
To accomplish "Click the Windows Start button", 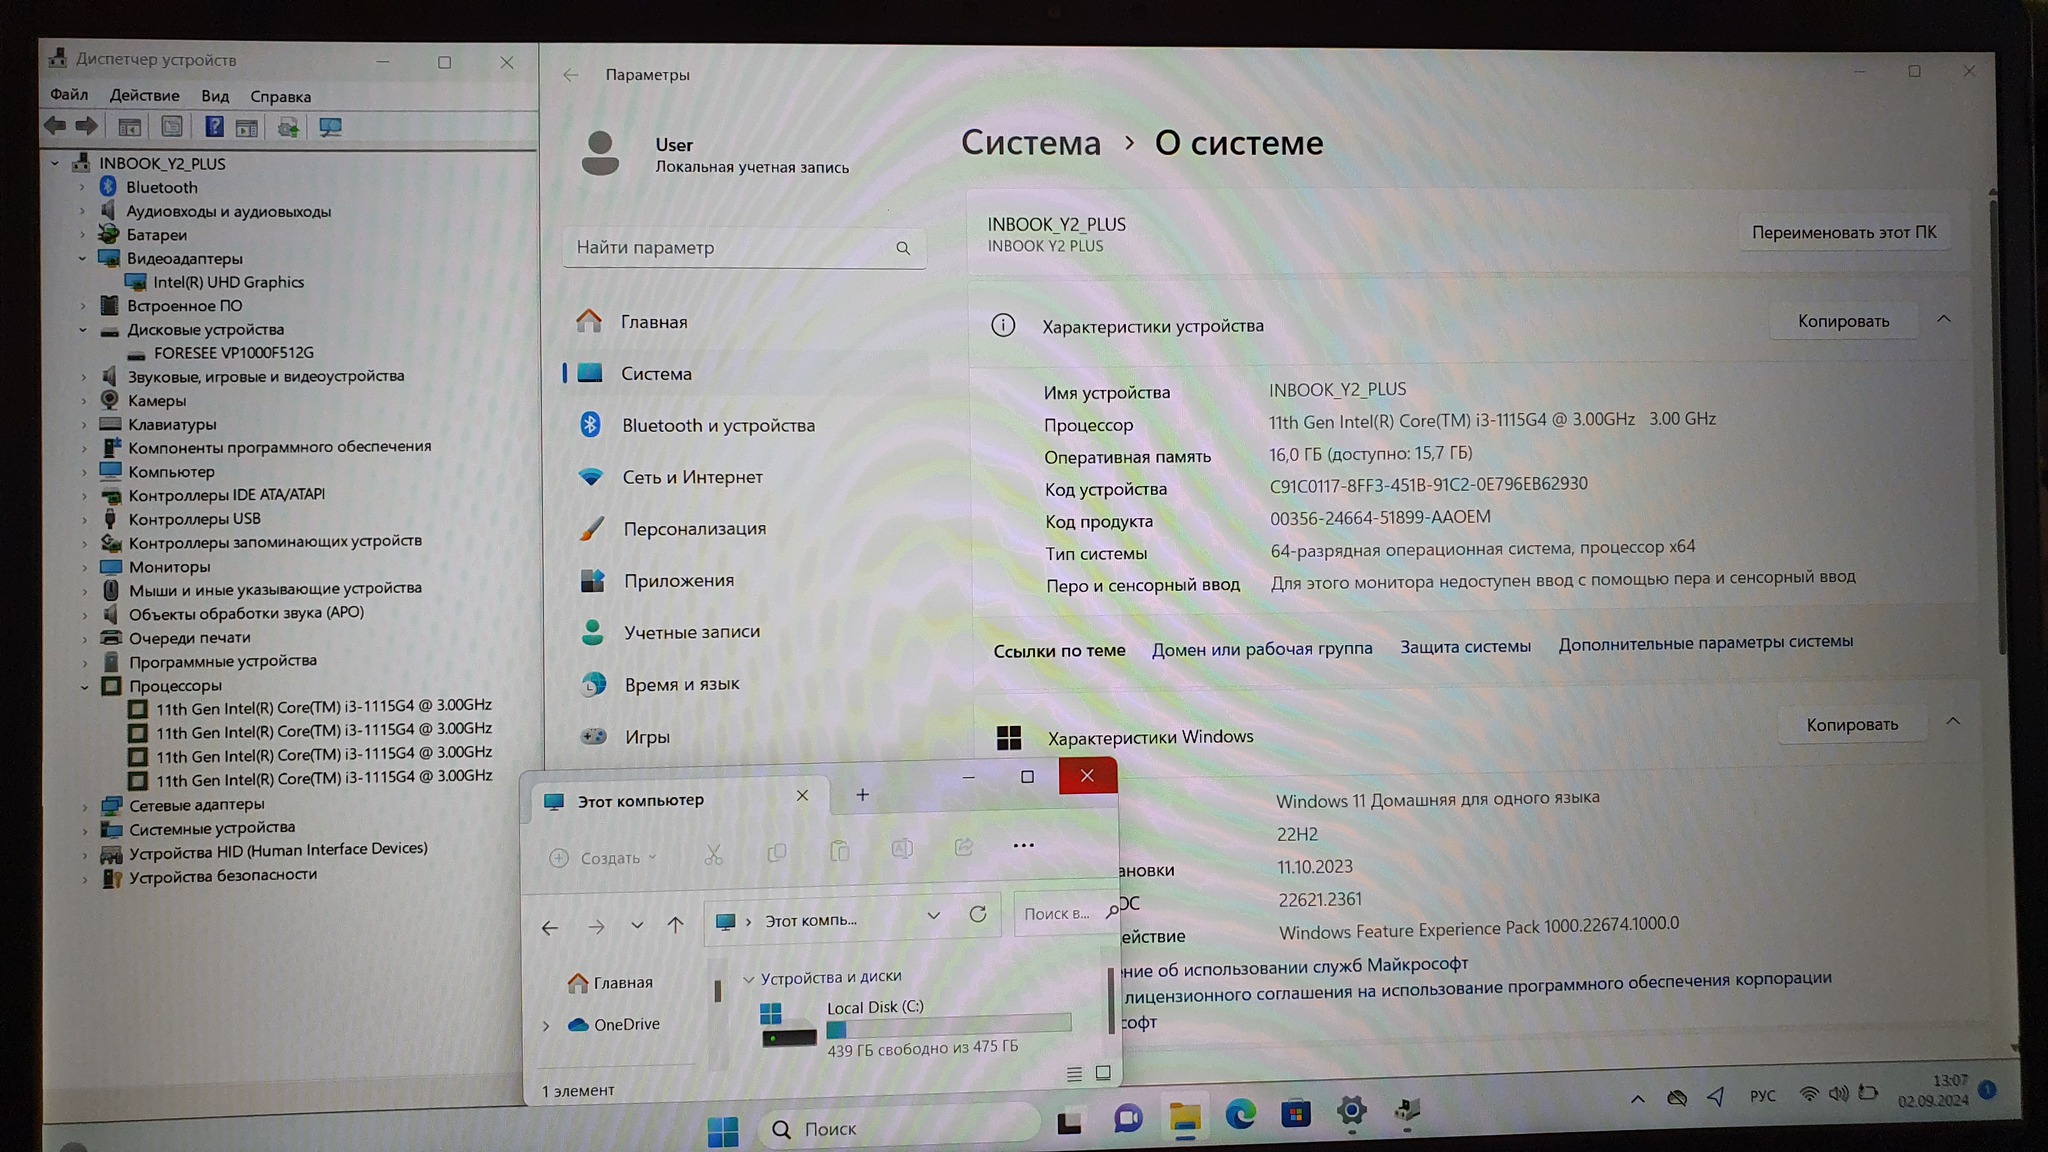I will [722, 1131].
